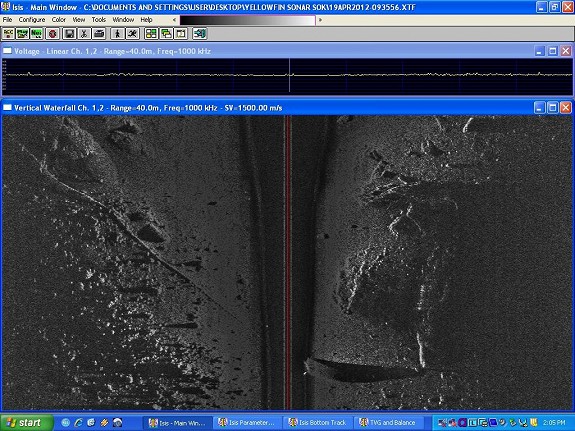The height and width of the screenshot is (431, 575).
Task: Click the Isis app icon in the main title bar
Action: coord(6,7)
